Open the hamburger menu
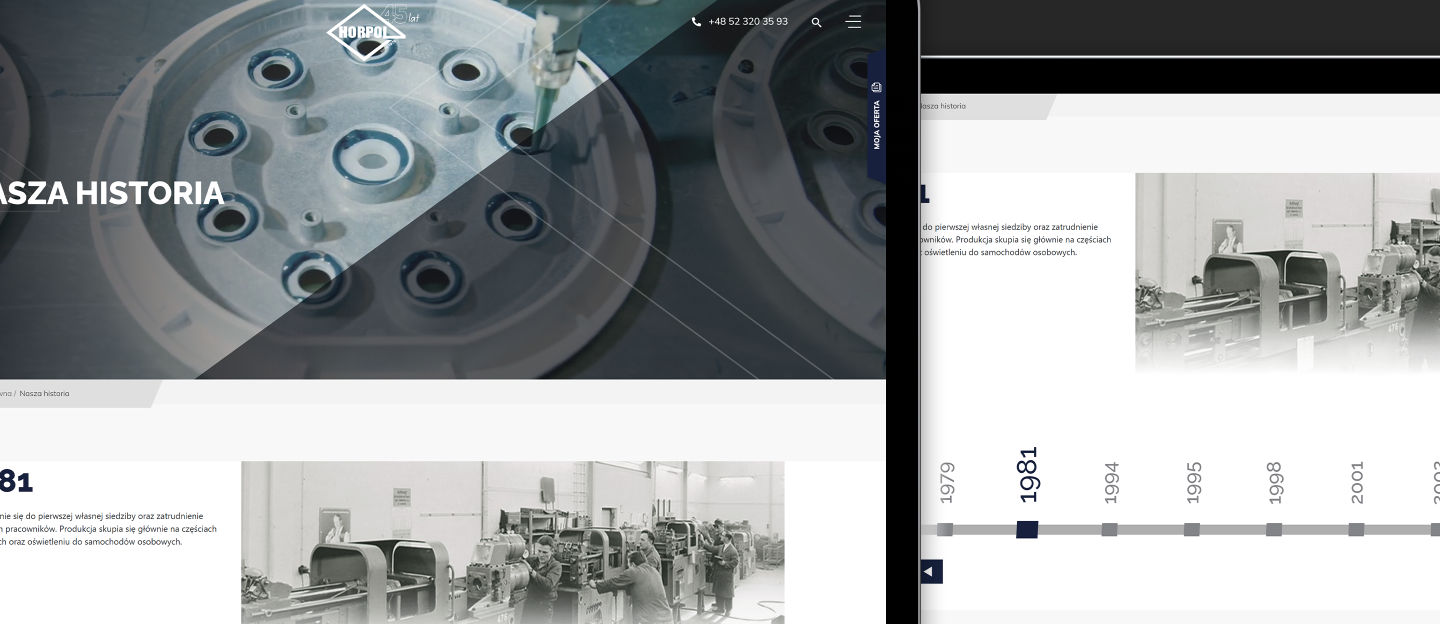Image resolution: width=1440 pixels, height=624 pixels. click(x=853, y=21)
